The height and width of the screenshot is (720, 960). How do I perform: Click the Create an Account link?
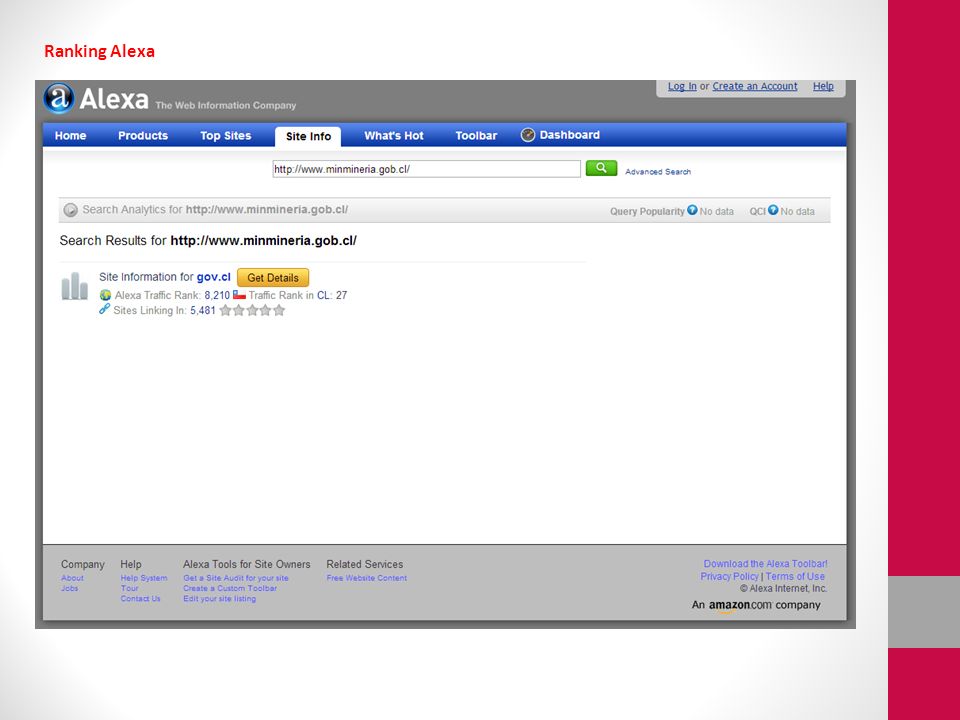click(x=755, y=86)
